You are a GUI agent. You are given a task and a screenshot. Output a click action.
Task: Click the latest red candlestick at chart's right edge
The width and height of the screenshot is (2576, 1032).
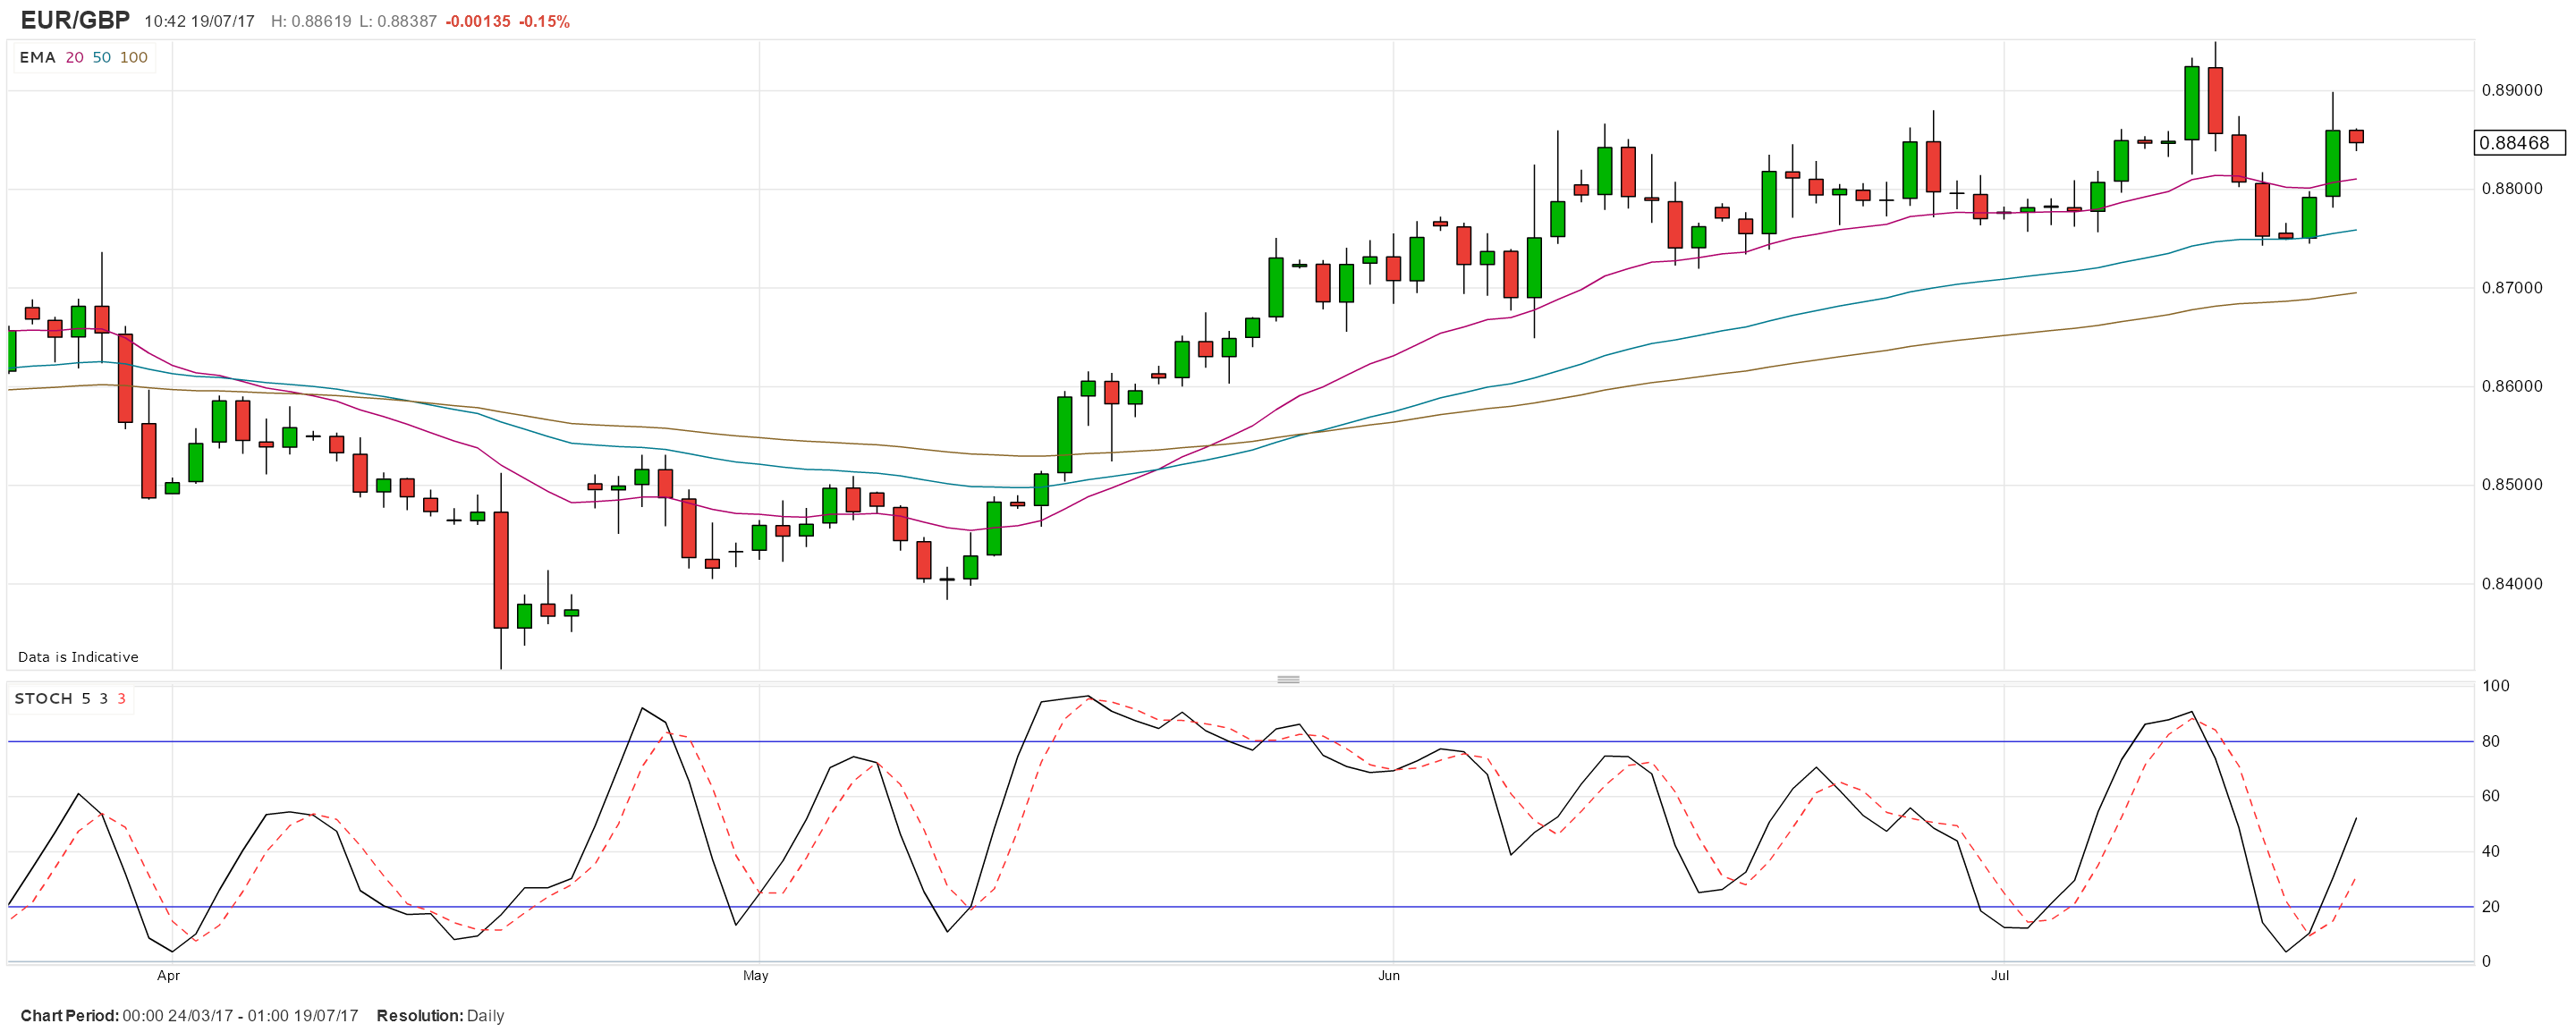click(x=2356, y=137)
